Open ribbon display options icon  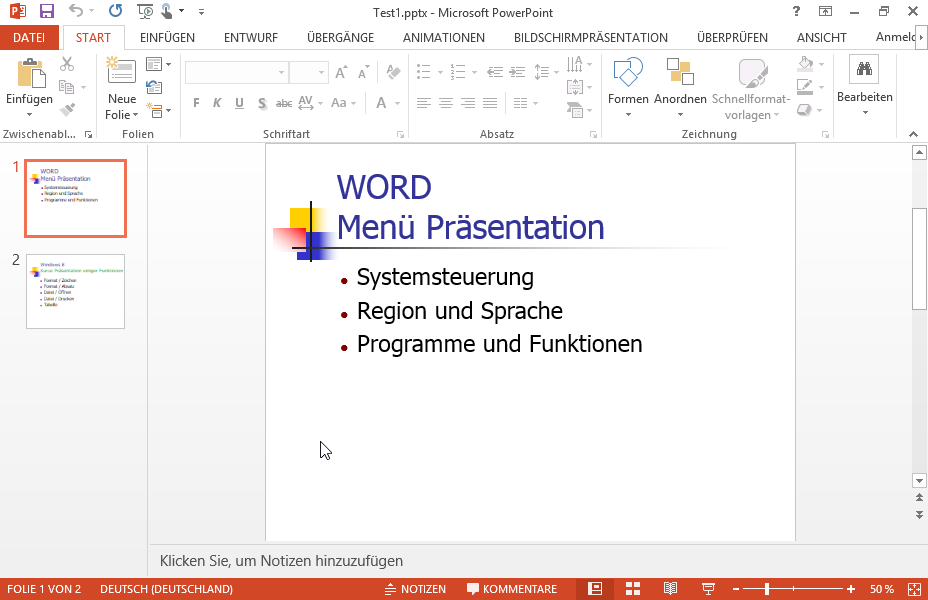click(x=825, y=11)
